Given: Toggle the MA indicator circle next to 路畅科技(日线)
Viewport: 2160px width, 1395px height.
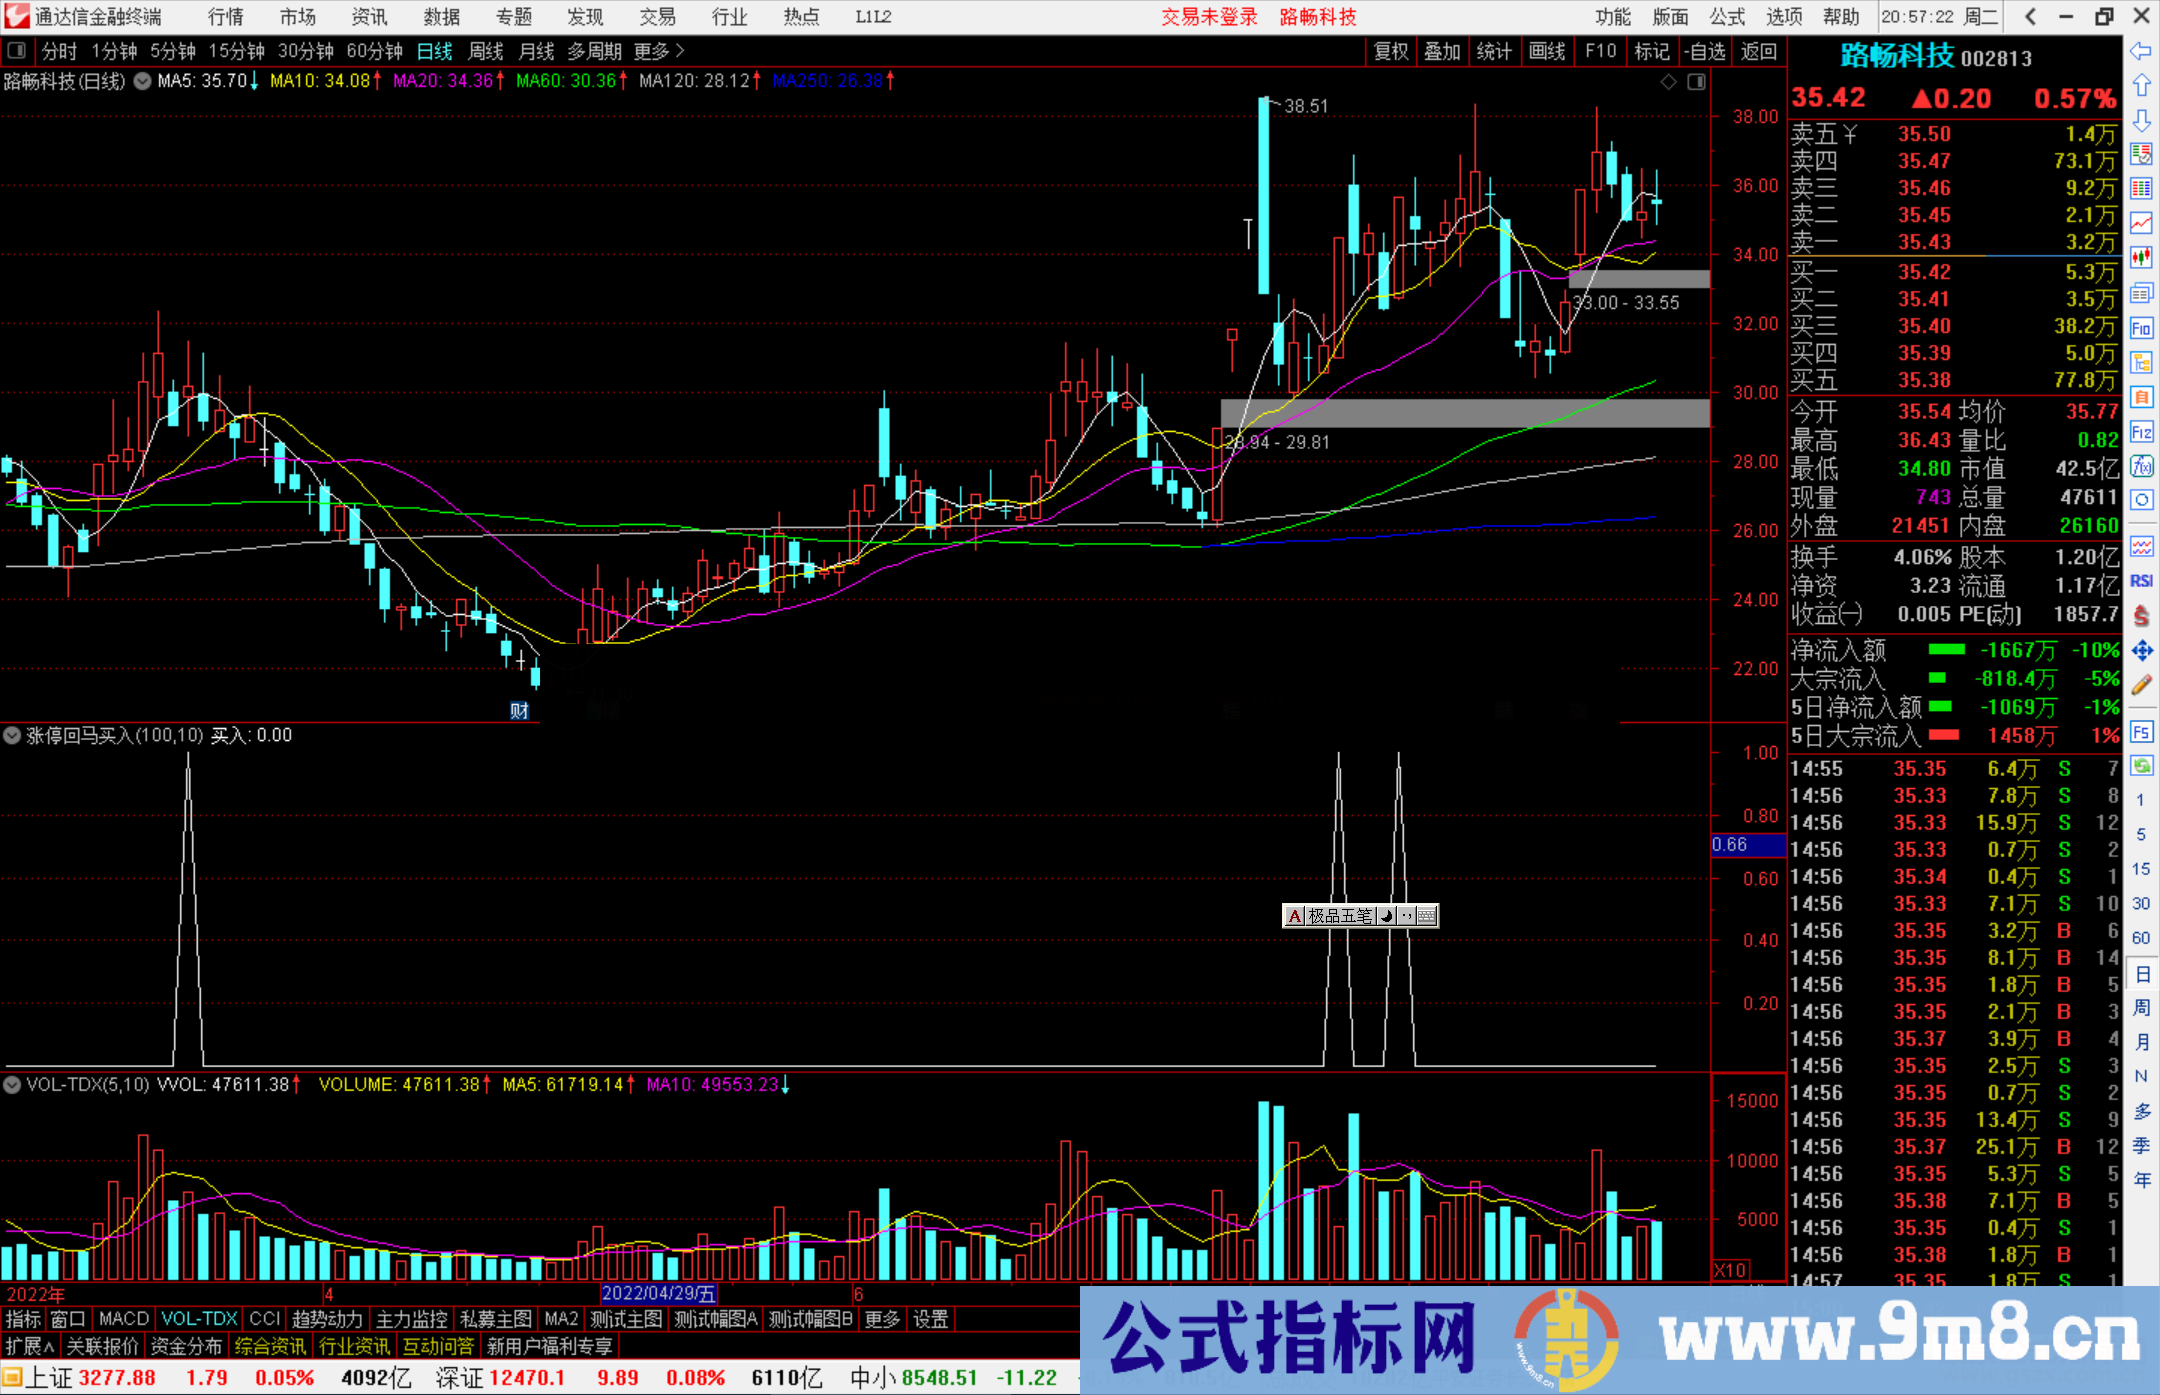Looking at the screenshot, I should [x=143, y=81].
